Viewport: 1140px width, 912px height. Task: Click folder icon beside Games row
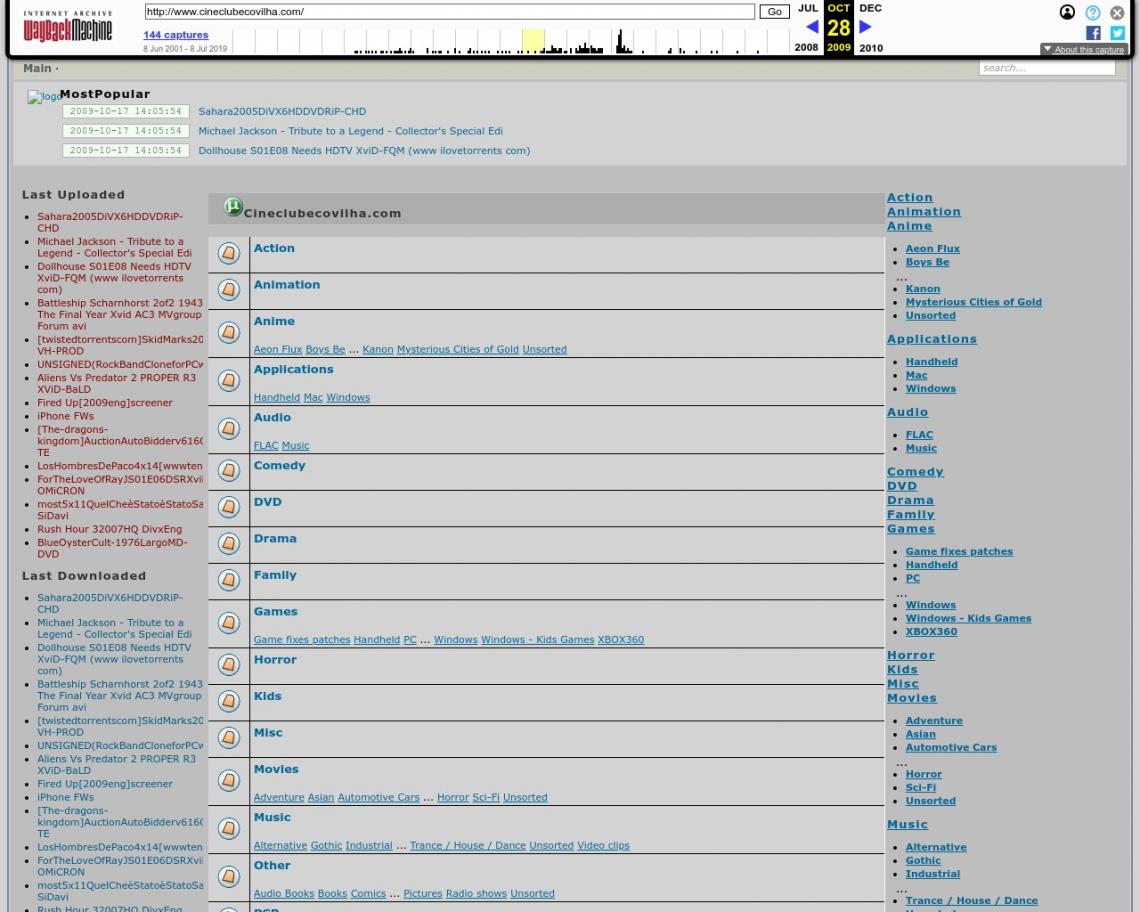pyautogui.click(x=229, y=623)
